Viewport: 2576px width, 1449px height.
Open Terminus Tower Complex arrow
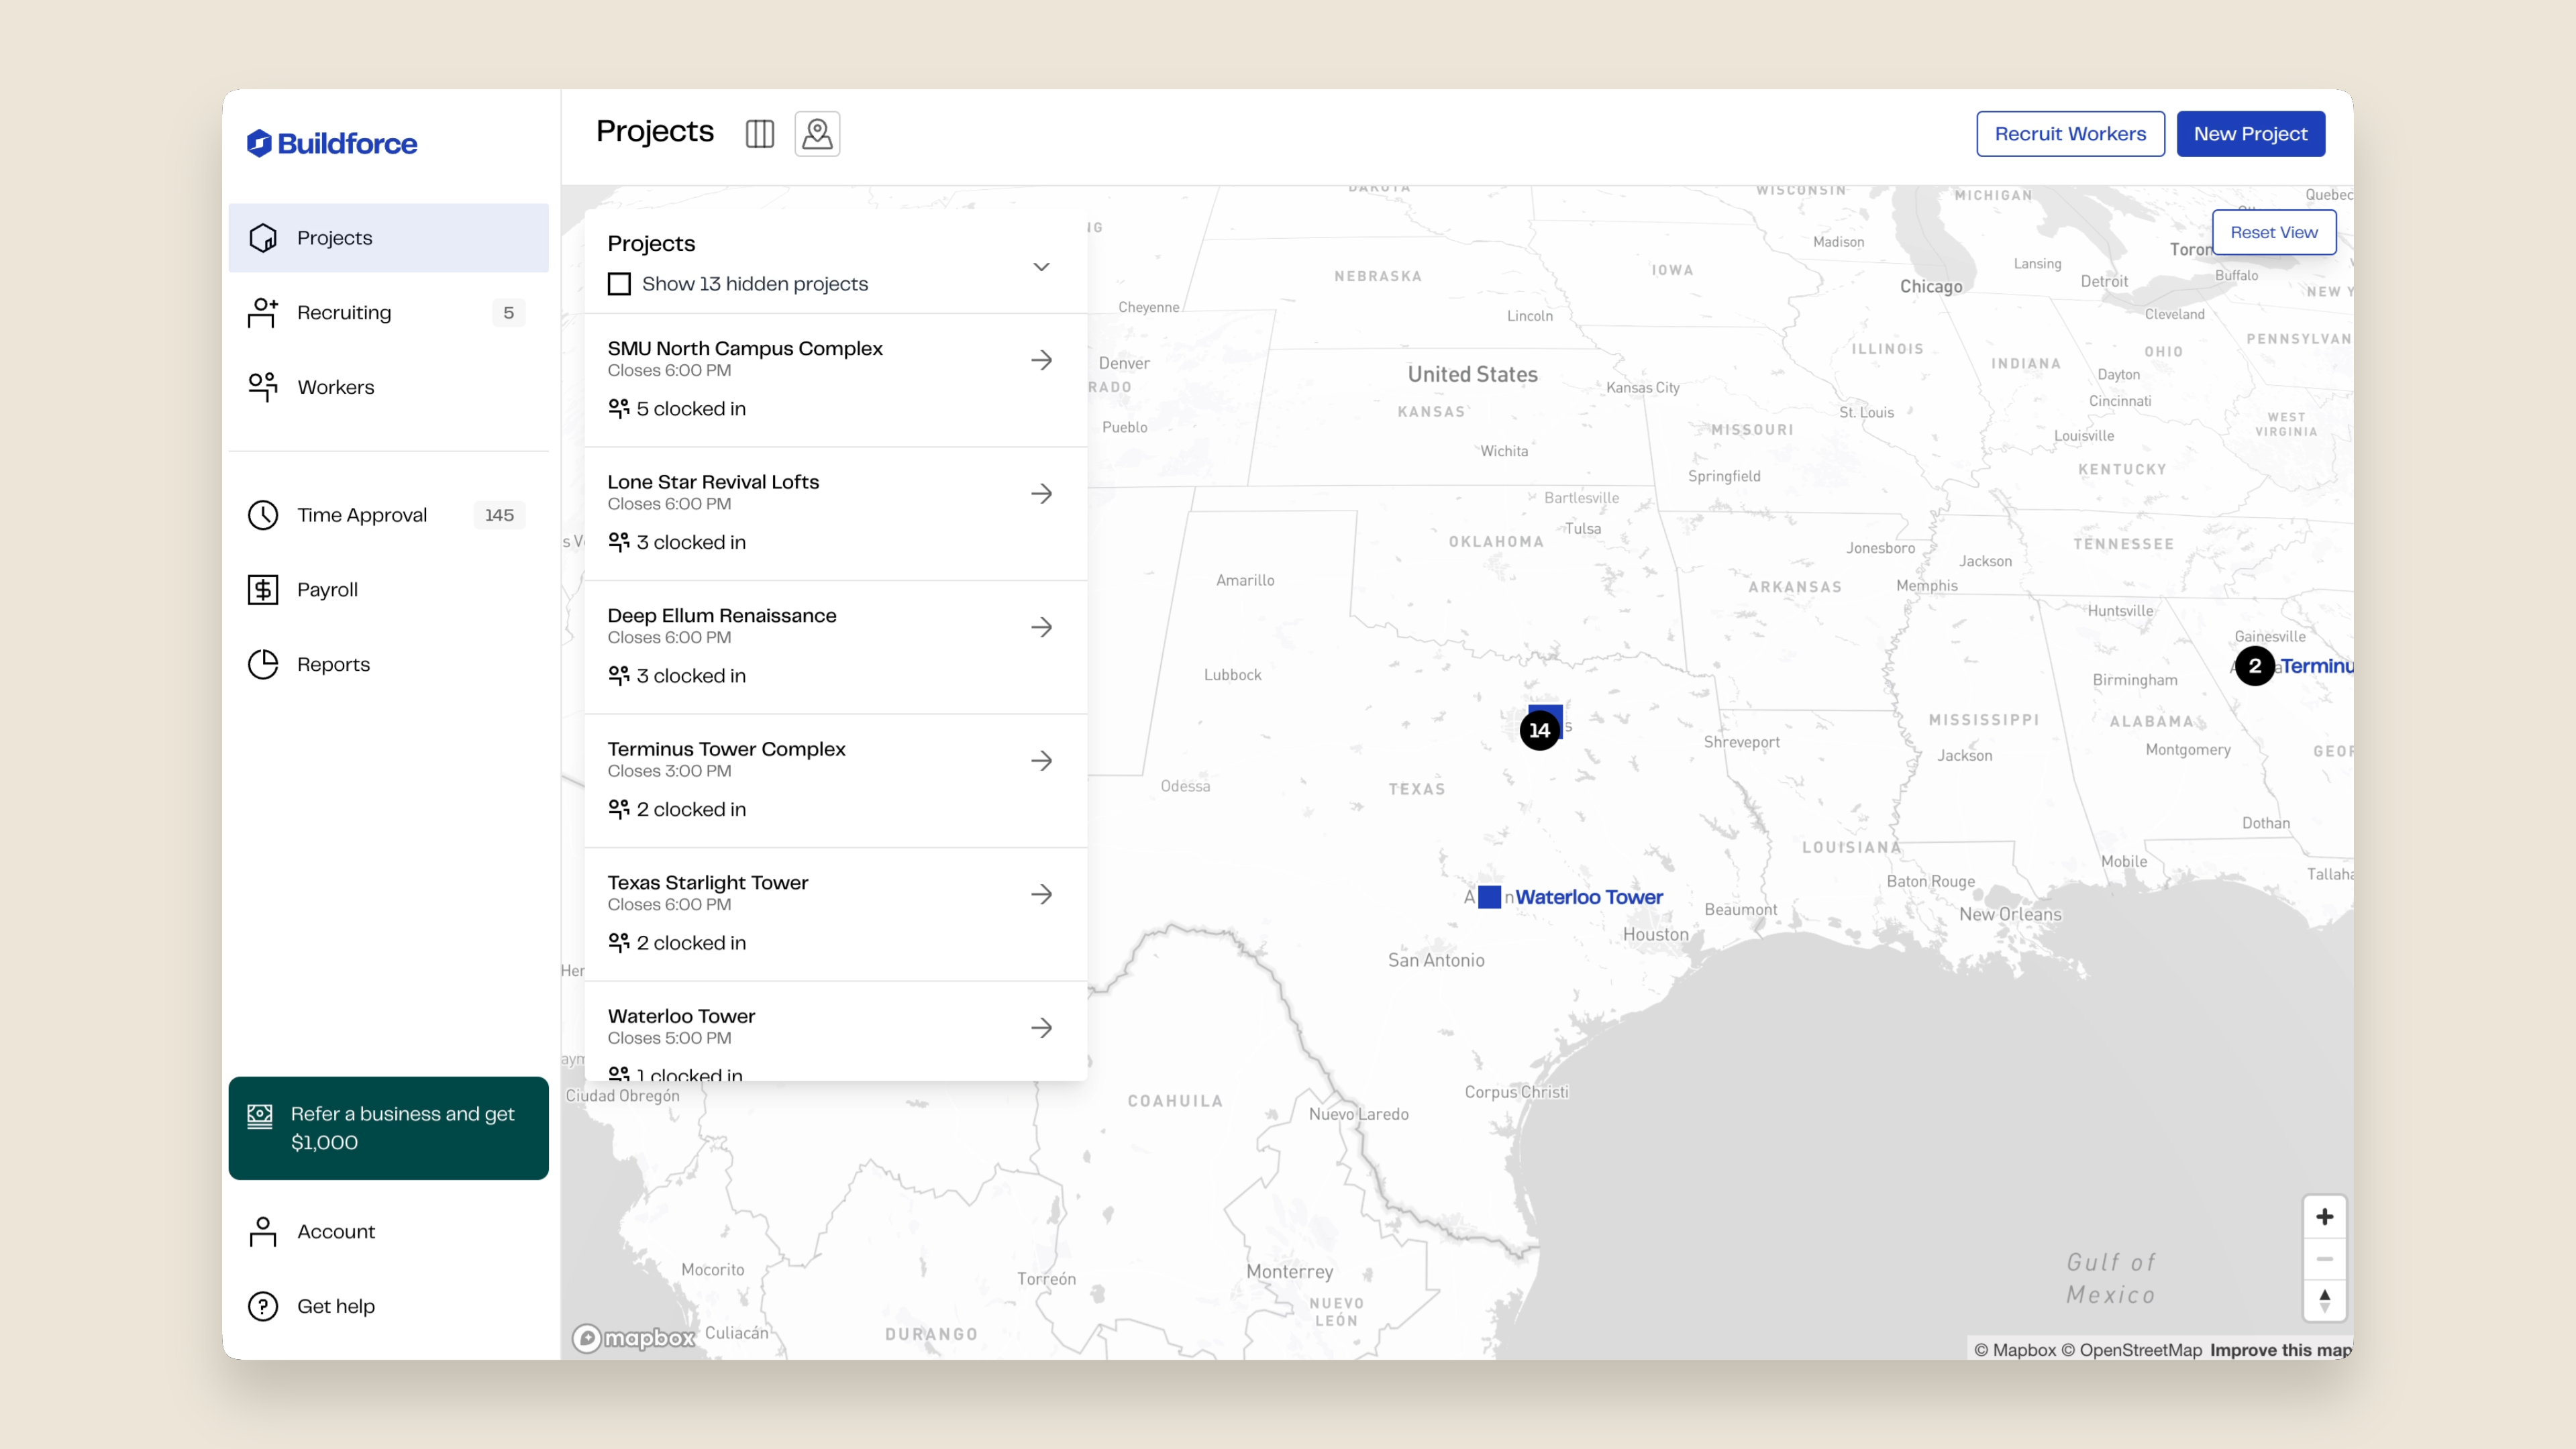coord(1041,761)
